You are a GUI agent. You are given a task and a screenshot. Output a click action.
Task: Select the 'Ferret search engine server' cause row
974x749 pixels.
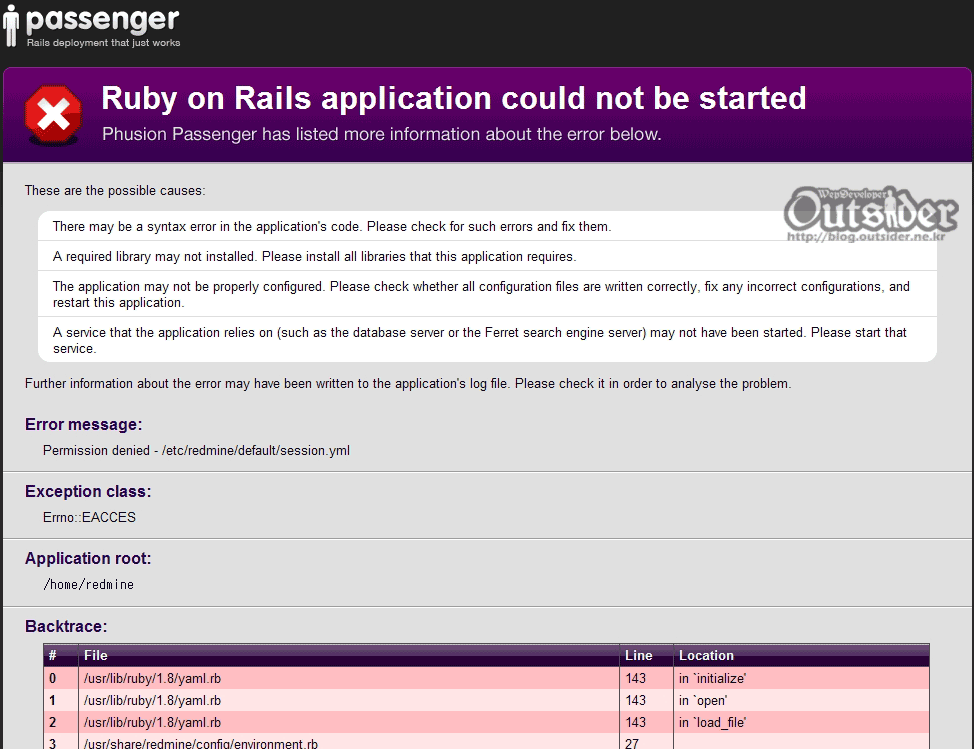point(487,340)
